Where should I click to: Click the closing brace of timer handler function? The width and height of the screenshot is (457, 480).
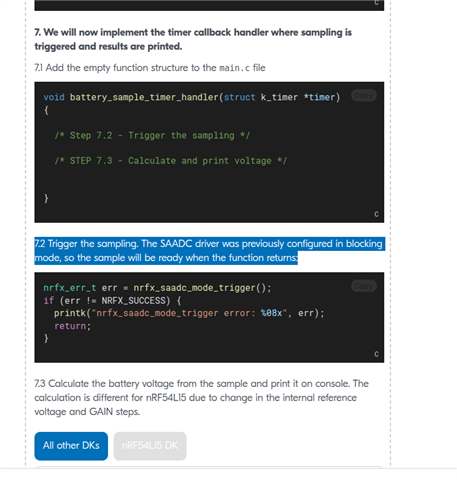pyautogui.click(x=46, y=198)
